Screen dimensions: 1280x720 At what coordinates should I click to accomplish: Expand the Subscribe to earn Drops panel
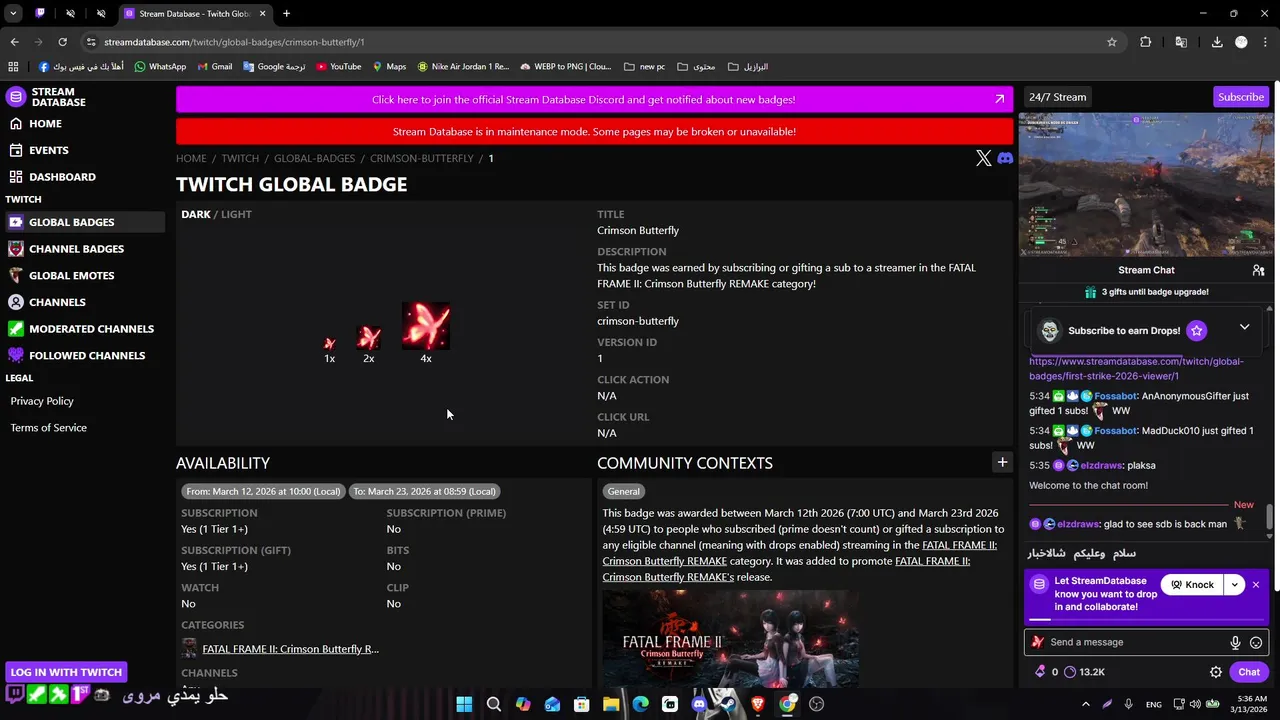1244,327
